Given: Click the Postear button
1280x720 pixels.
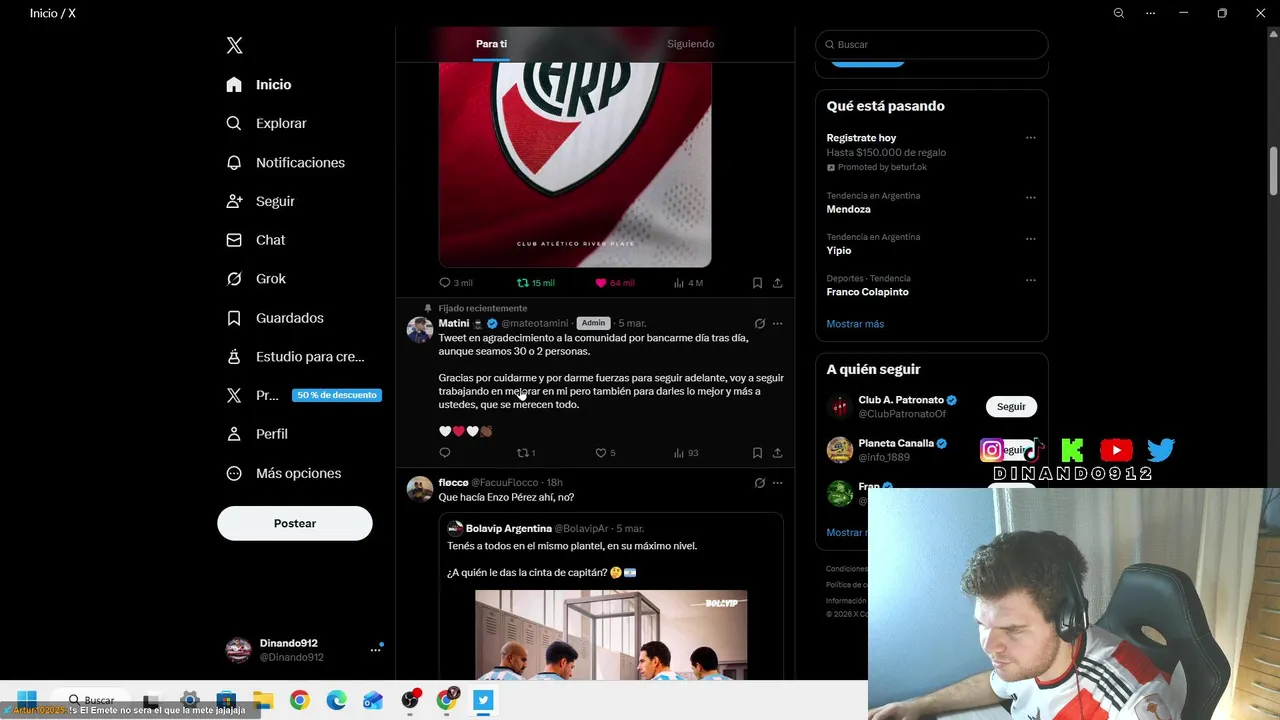Looking at the screenshot, I should tap(295, 523).
